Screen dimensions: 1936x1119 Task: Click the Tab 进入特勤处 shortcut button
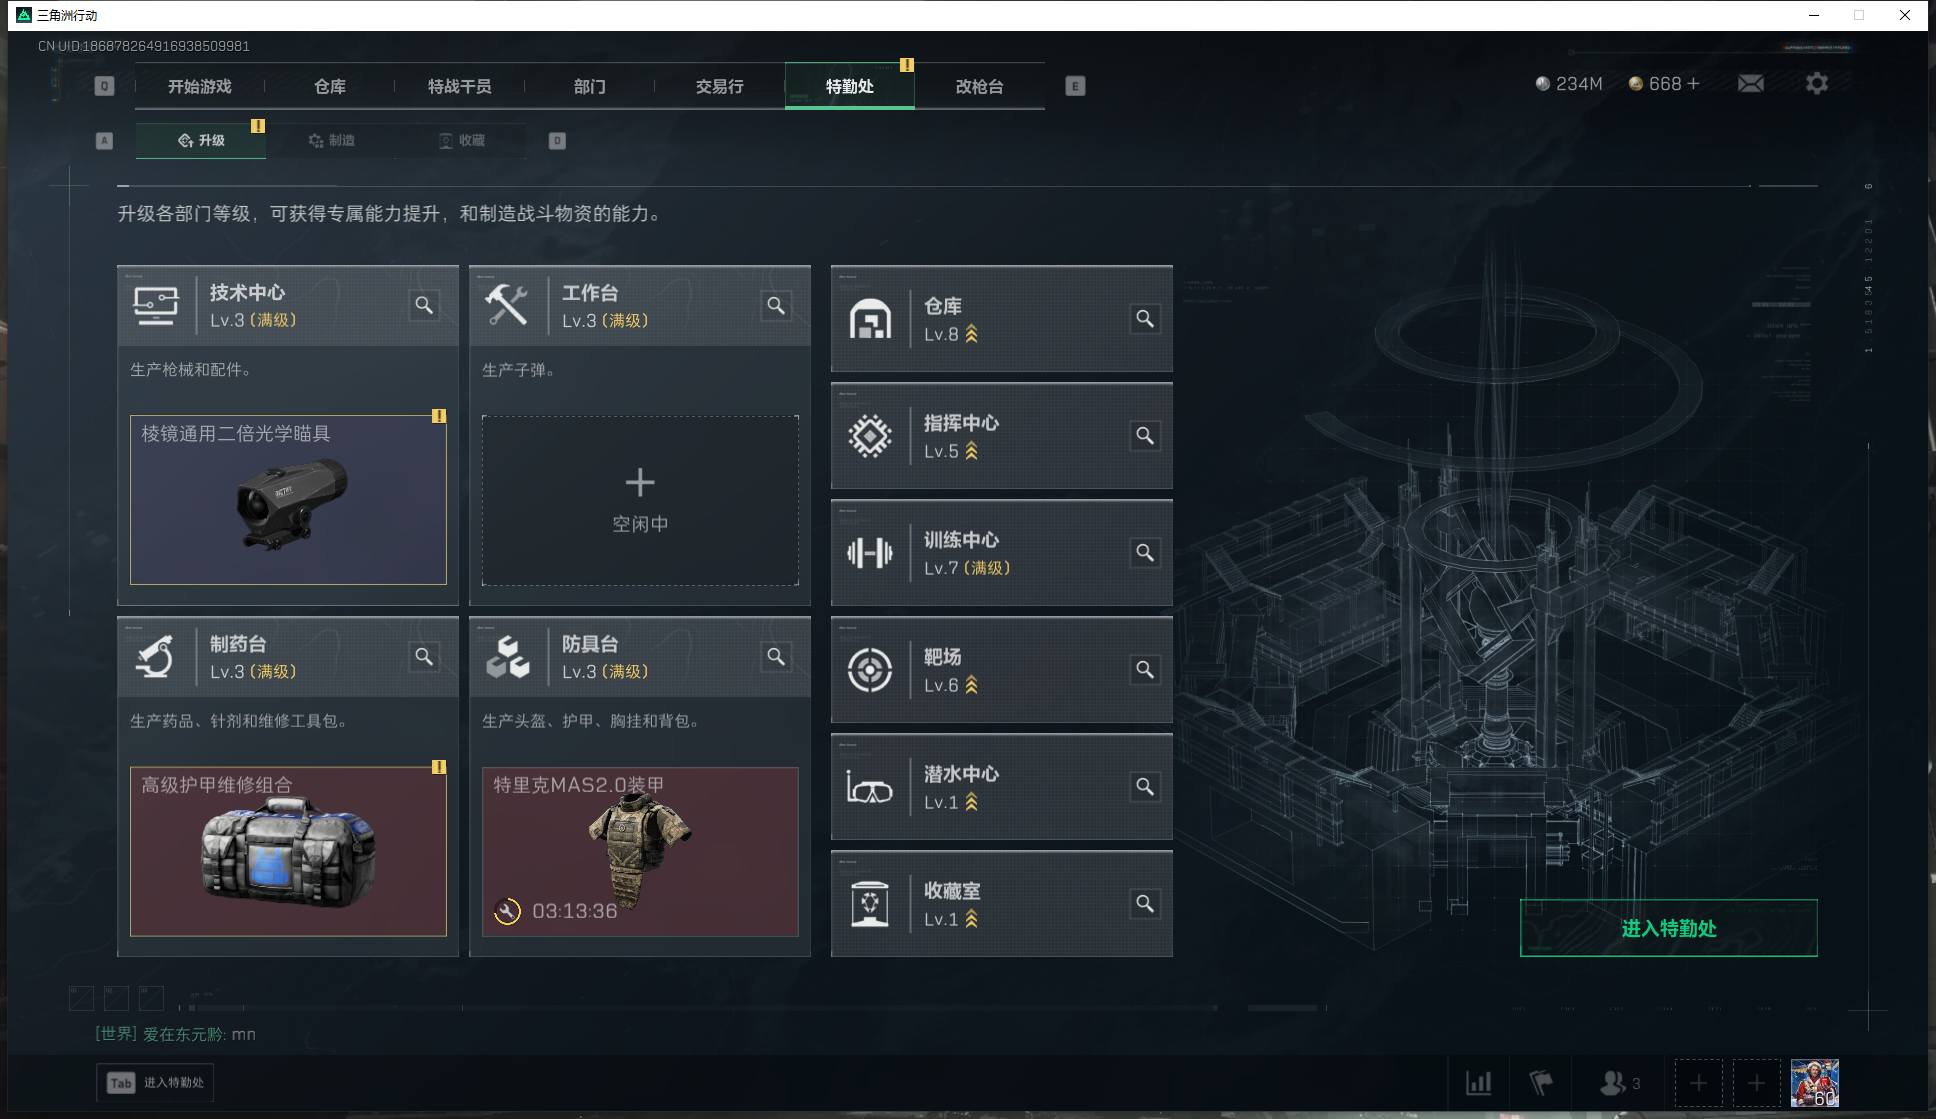click(x=157, y=1083)
